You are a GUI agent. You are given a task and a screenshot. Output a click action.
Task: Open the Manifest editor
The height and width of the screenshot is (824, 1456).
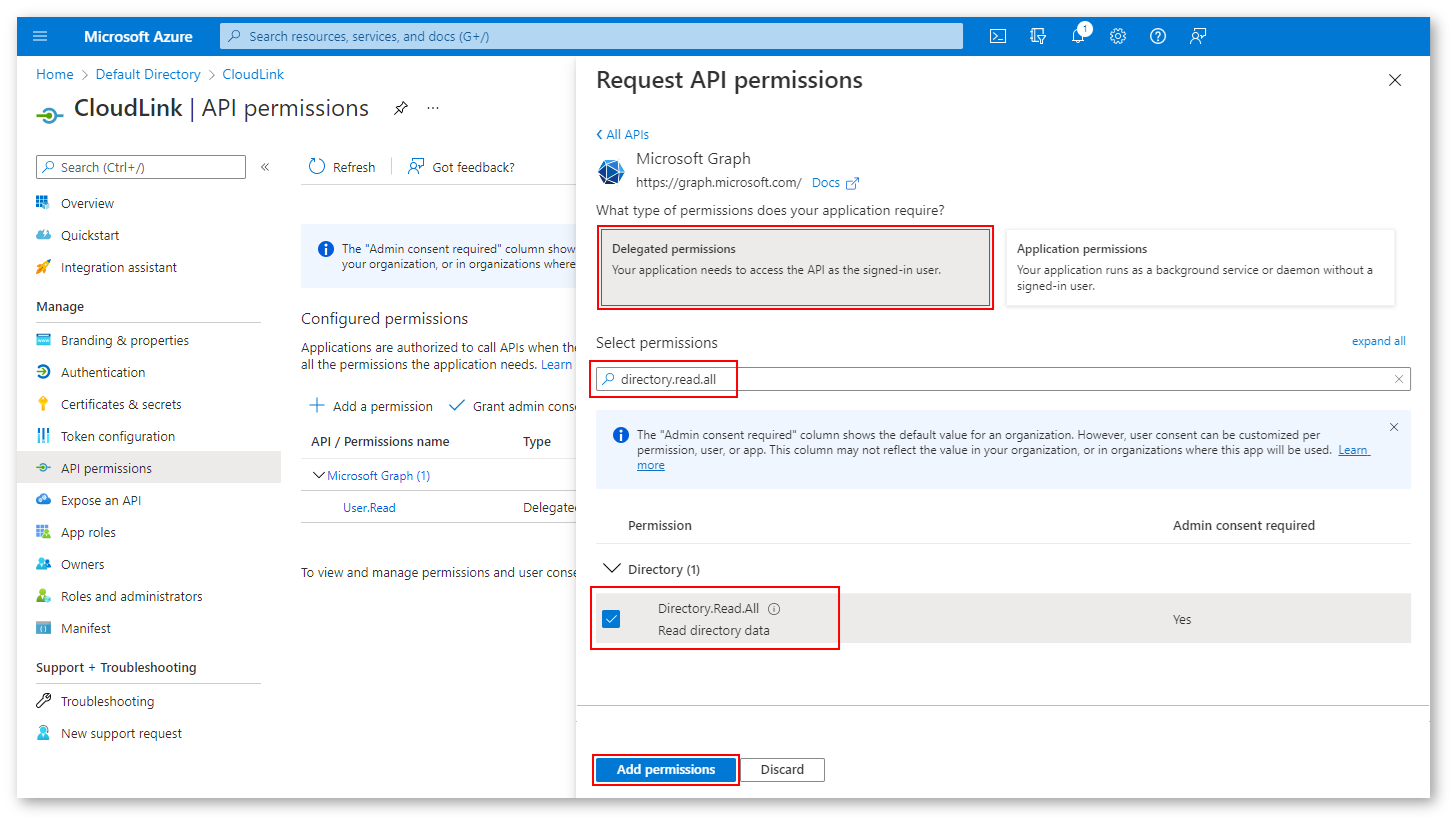tap(85, 628)
